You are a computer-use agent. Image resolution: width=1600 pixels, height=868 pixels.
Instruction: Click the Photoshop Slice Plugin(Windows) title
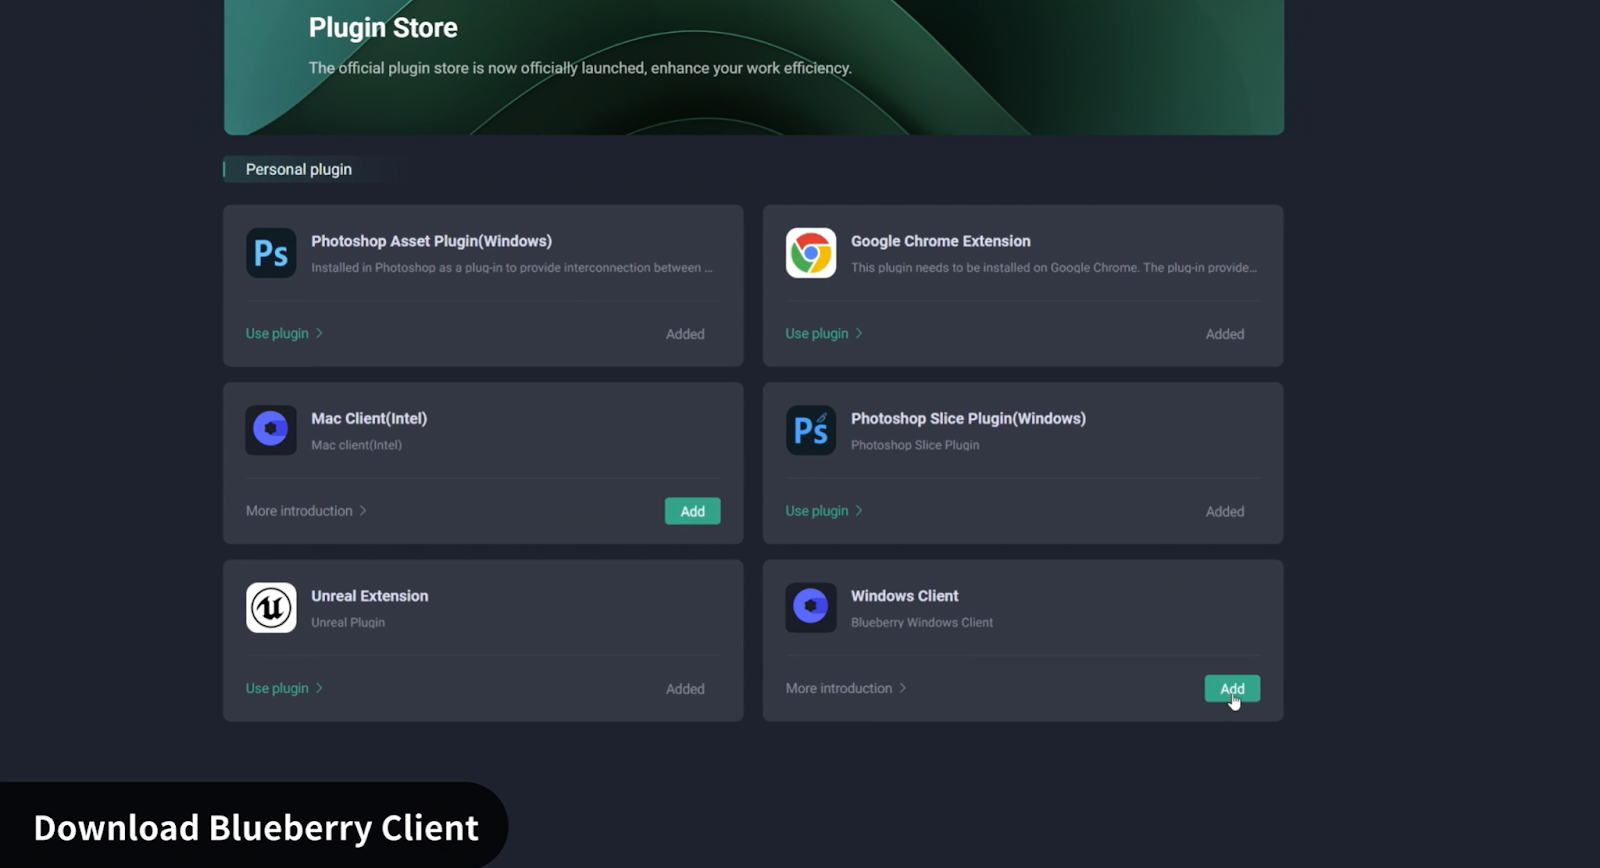pos(968,418)
